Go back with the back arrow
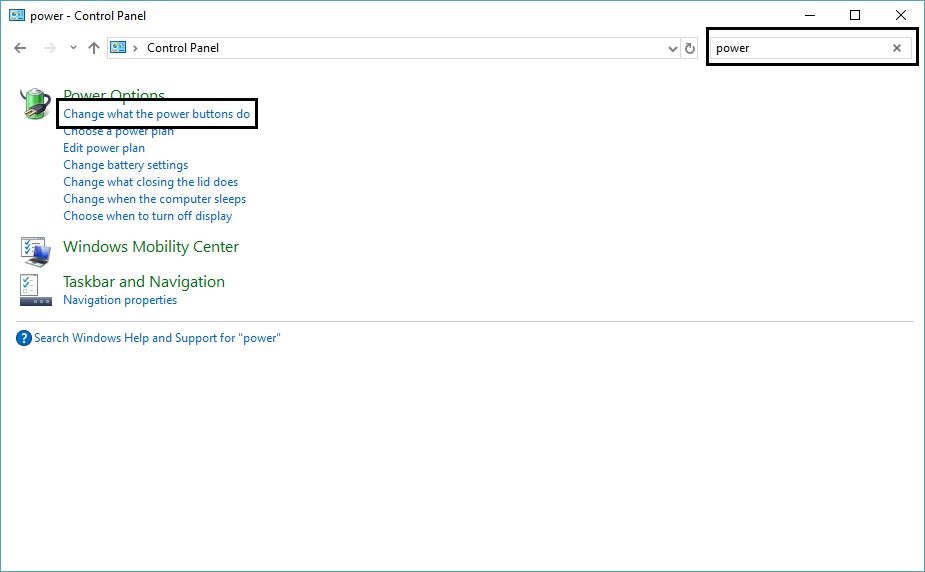The width and height of the screenshot is (925, 572). coord(20,48)
